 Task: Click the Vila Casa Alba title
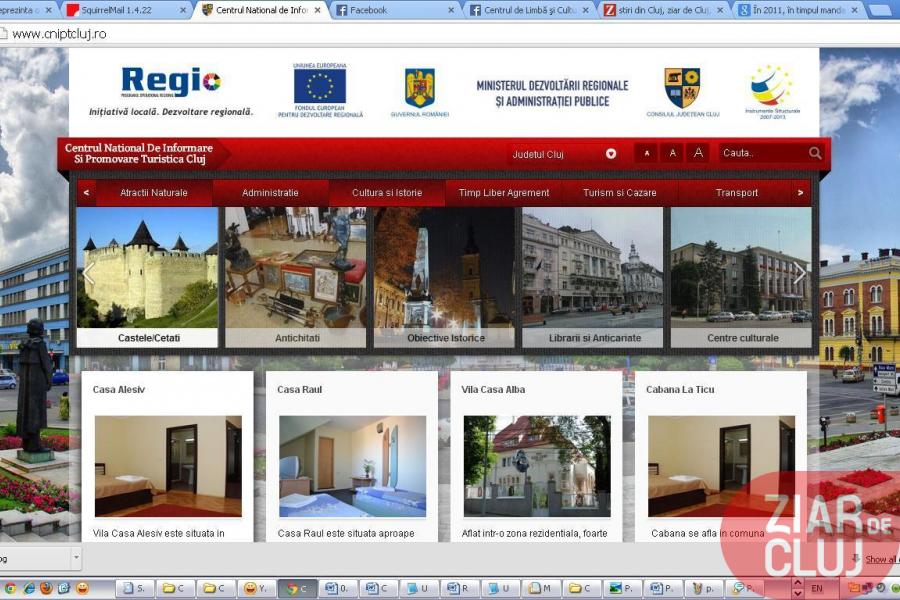[493, 389]
